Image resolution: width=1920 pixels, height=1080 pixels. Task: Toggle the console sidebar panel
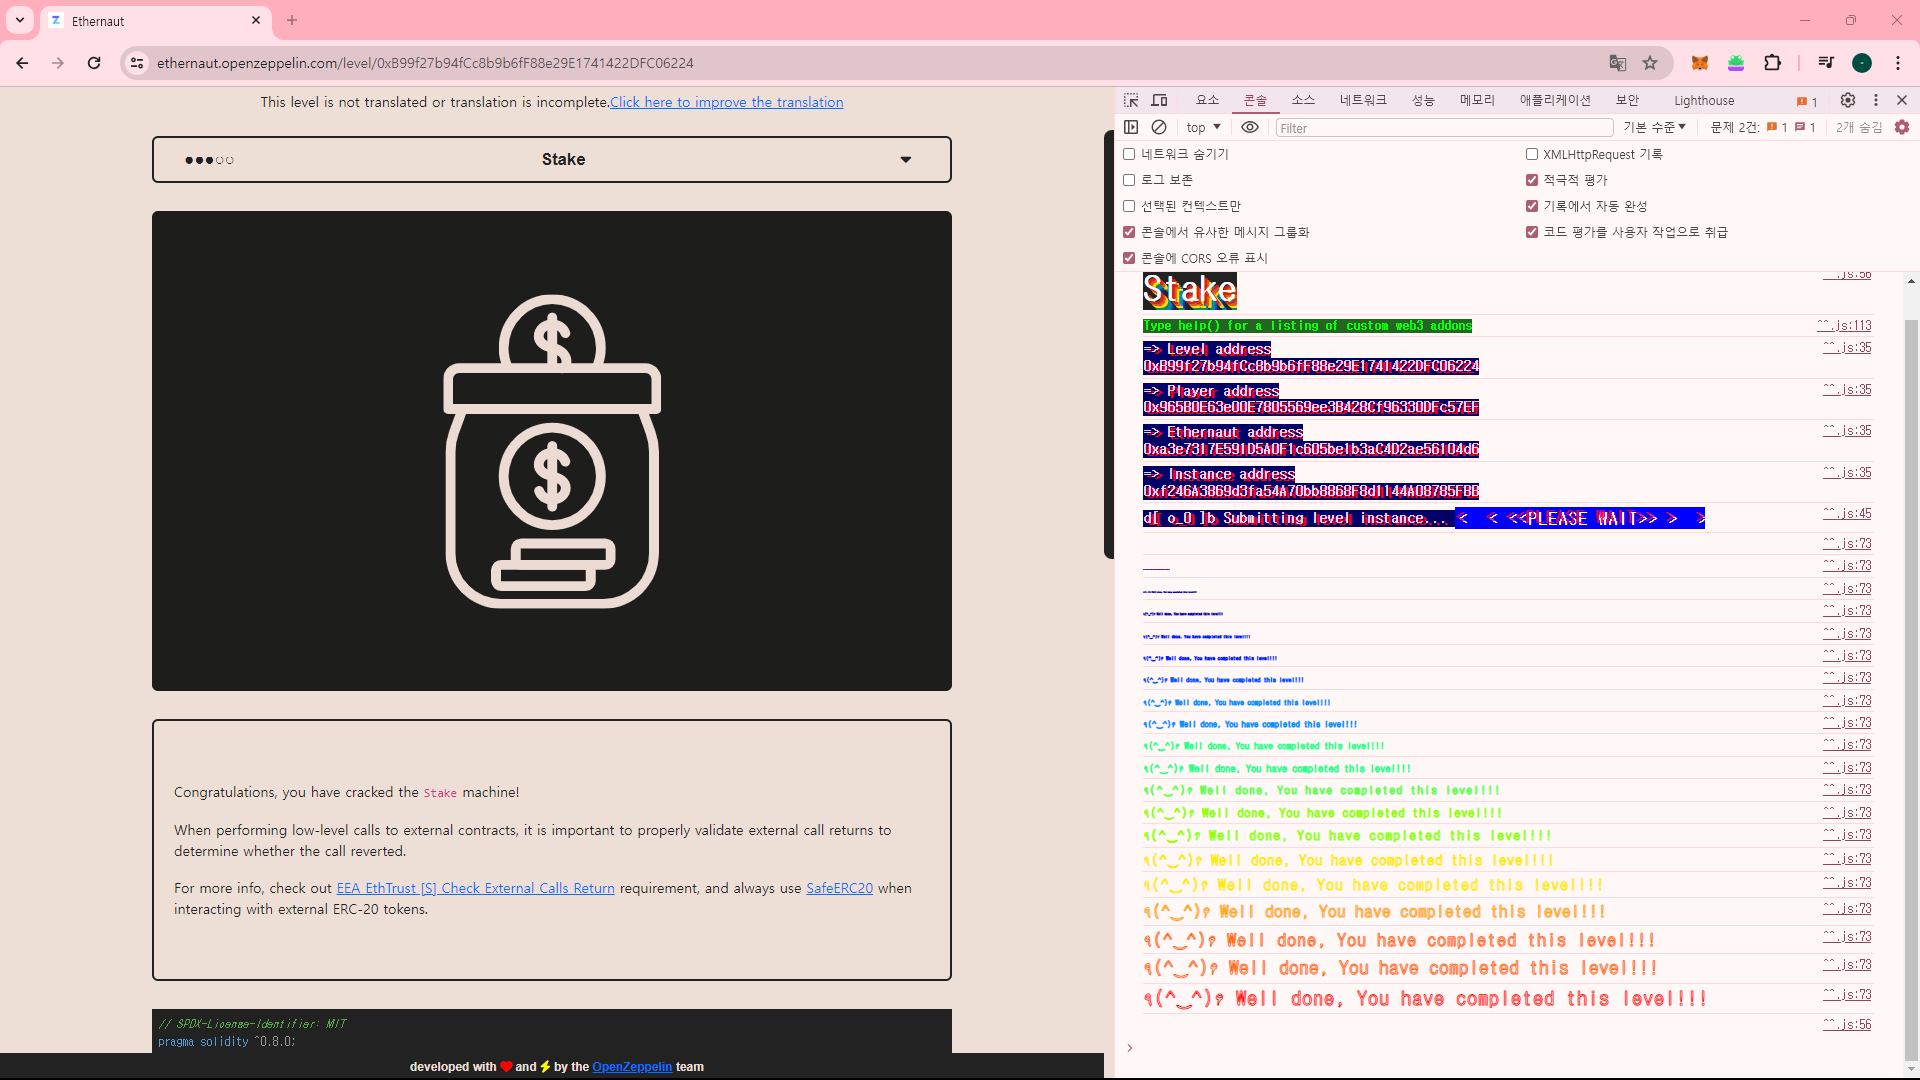pos(1131,127)
